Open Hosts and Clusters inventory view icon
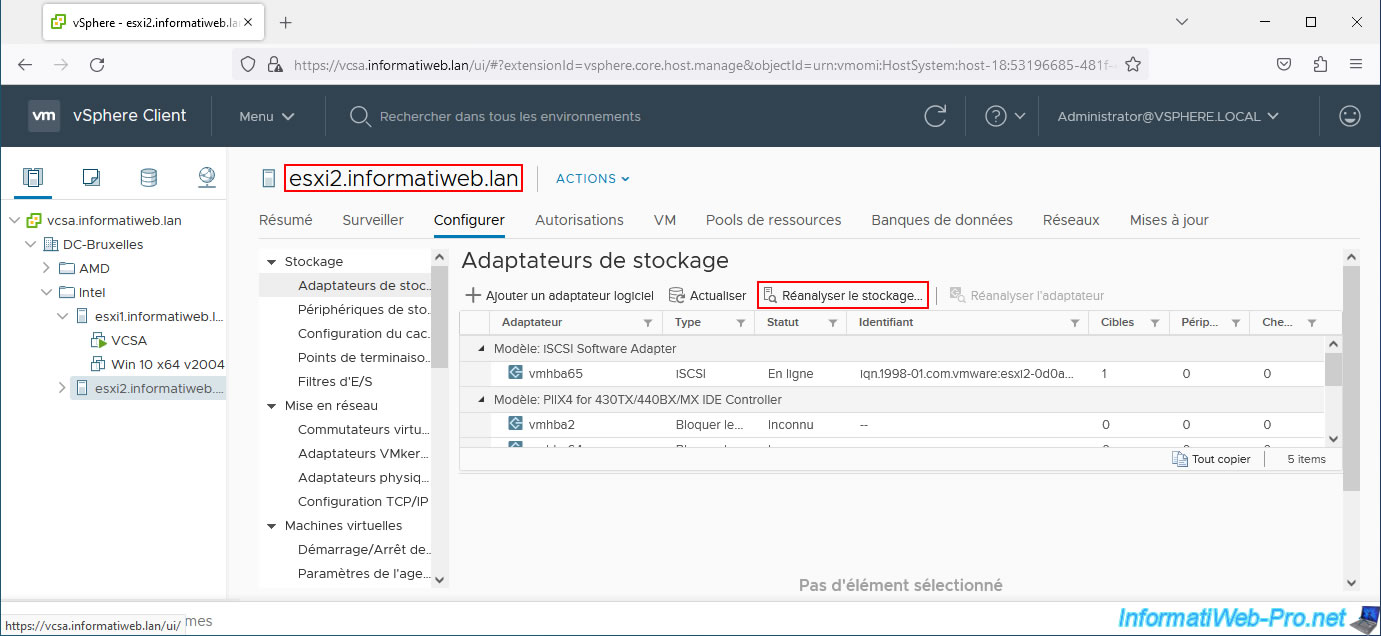1381x636 pixels. [33, 178]
